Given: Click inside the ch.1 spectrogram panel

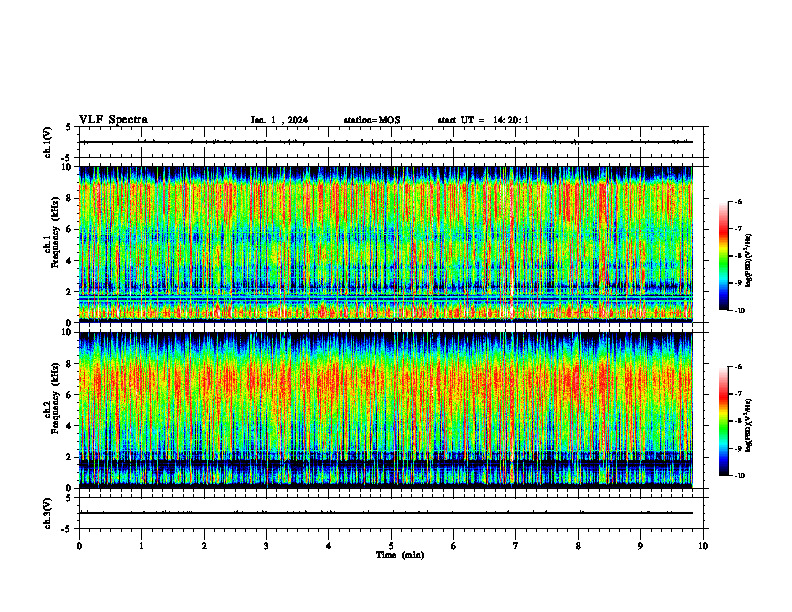Looking at the screenshot, I should pos(386,244).
